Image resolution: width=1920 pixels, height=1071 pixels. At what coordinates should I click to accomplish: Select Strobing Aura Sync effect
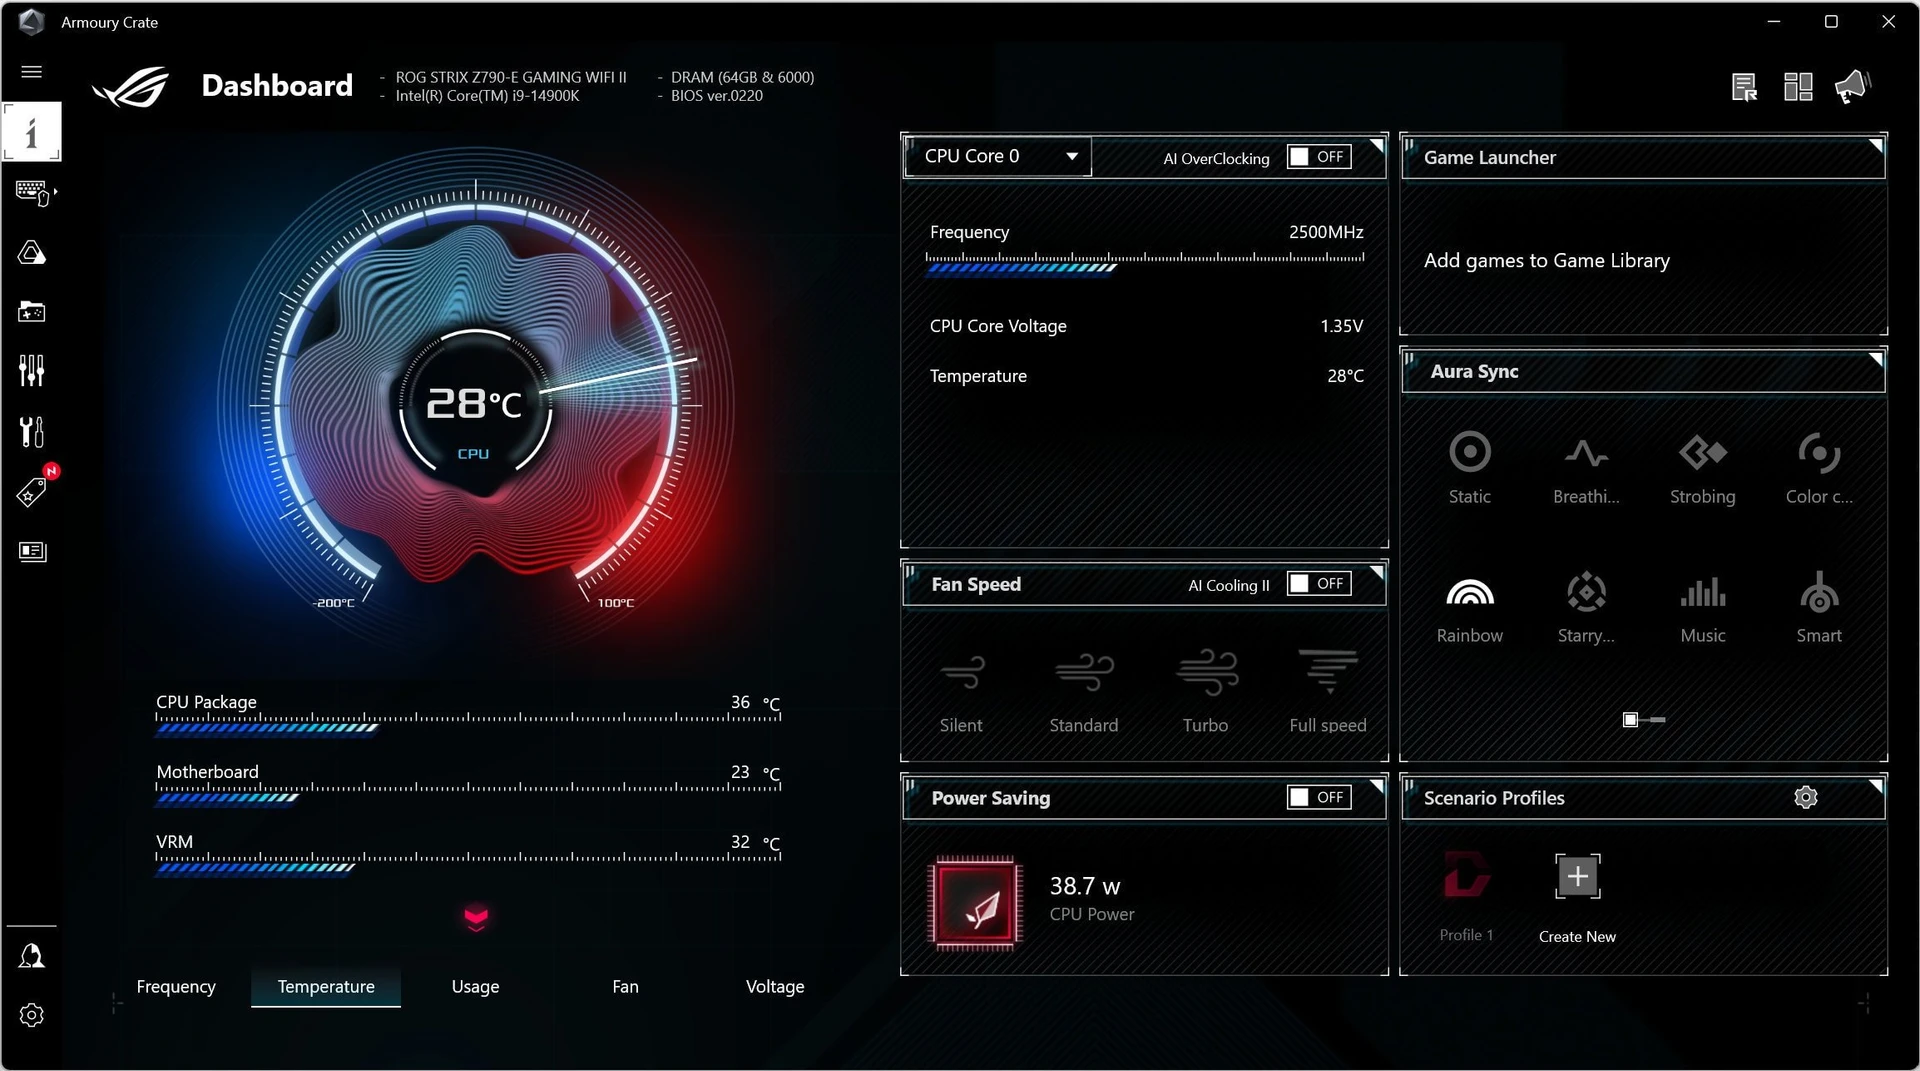1702,467
